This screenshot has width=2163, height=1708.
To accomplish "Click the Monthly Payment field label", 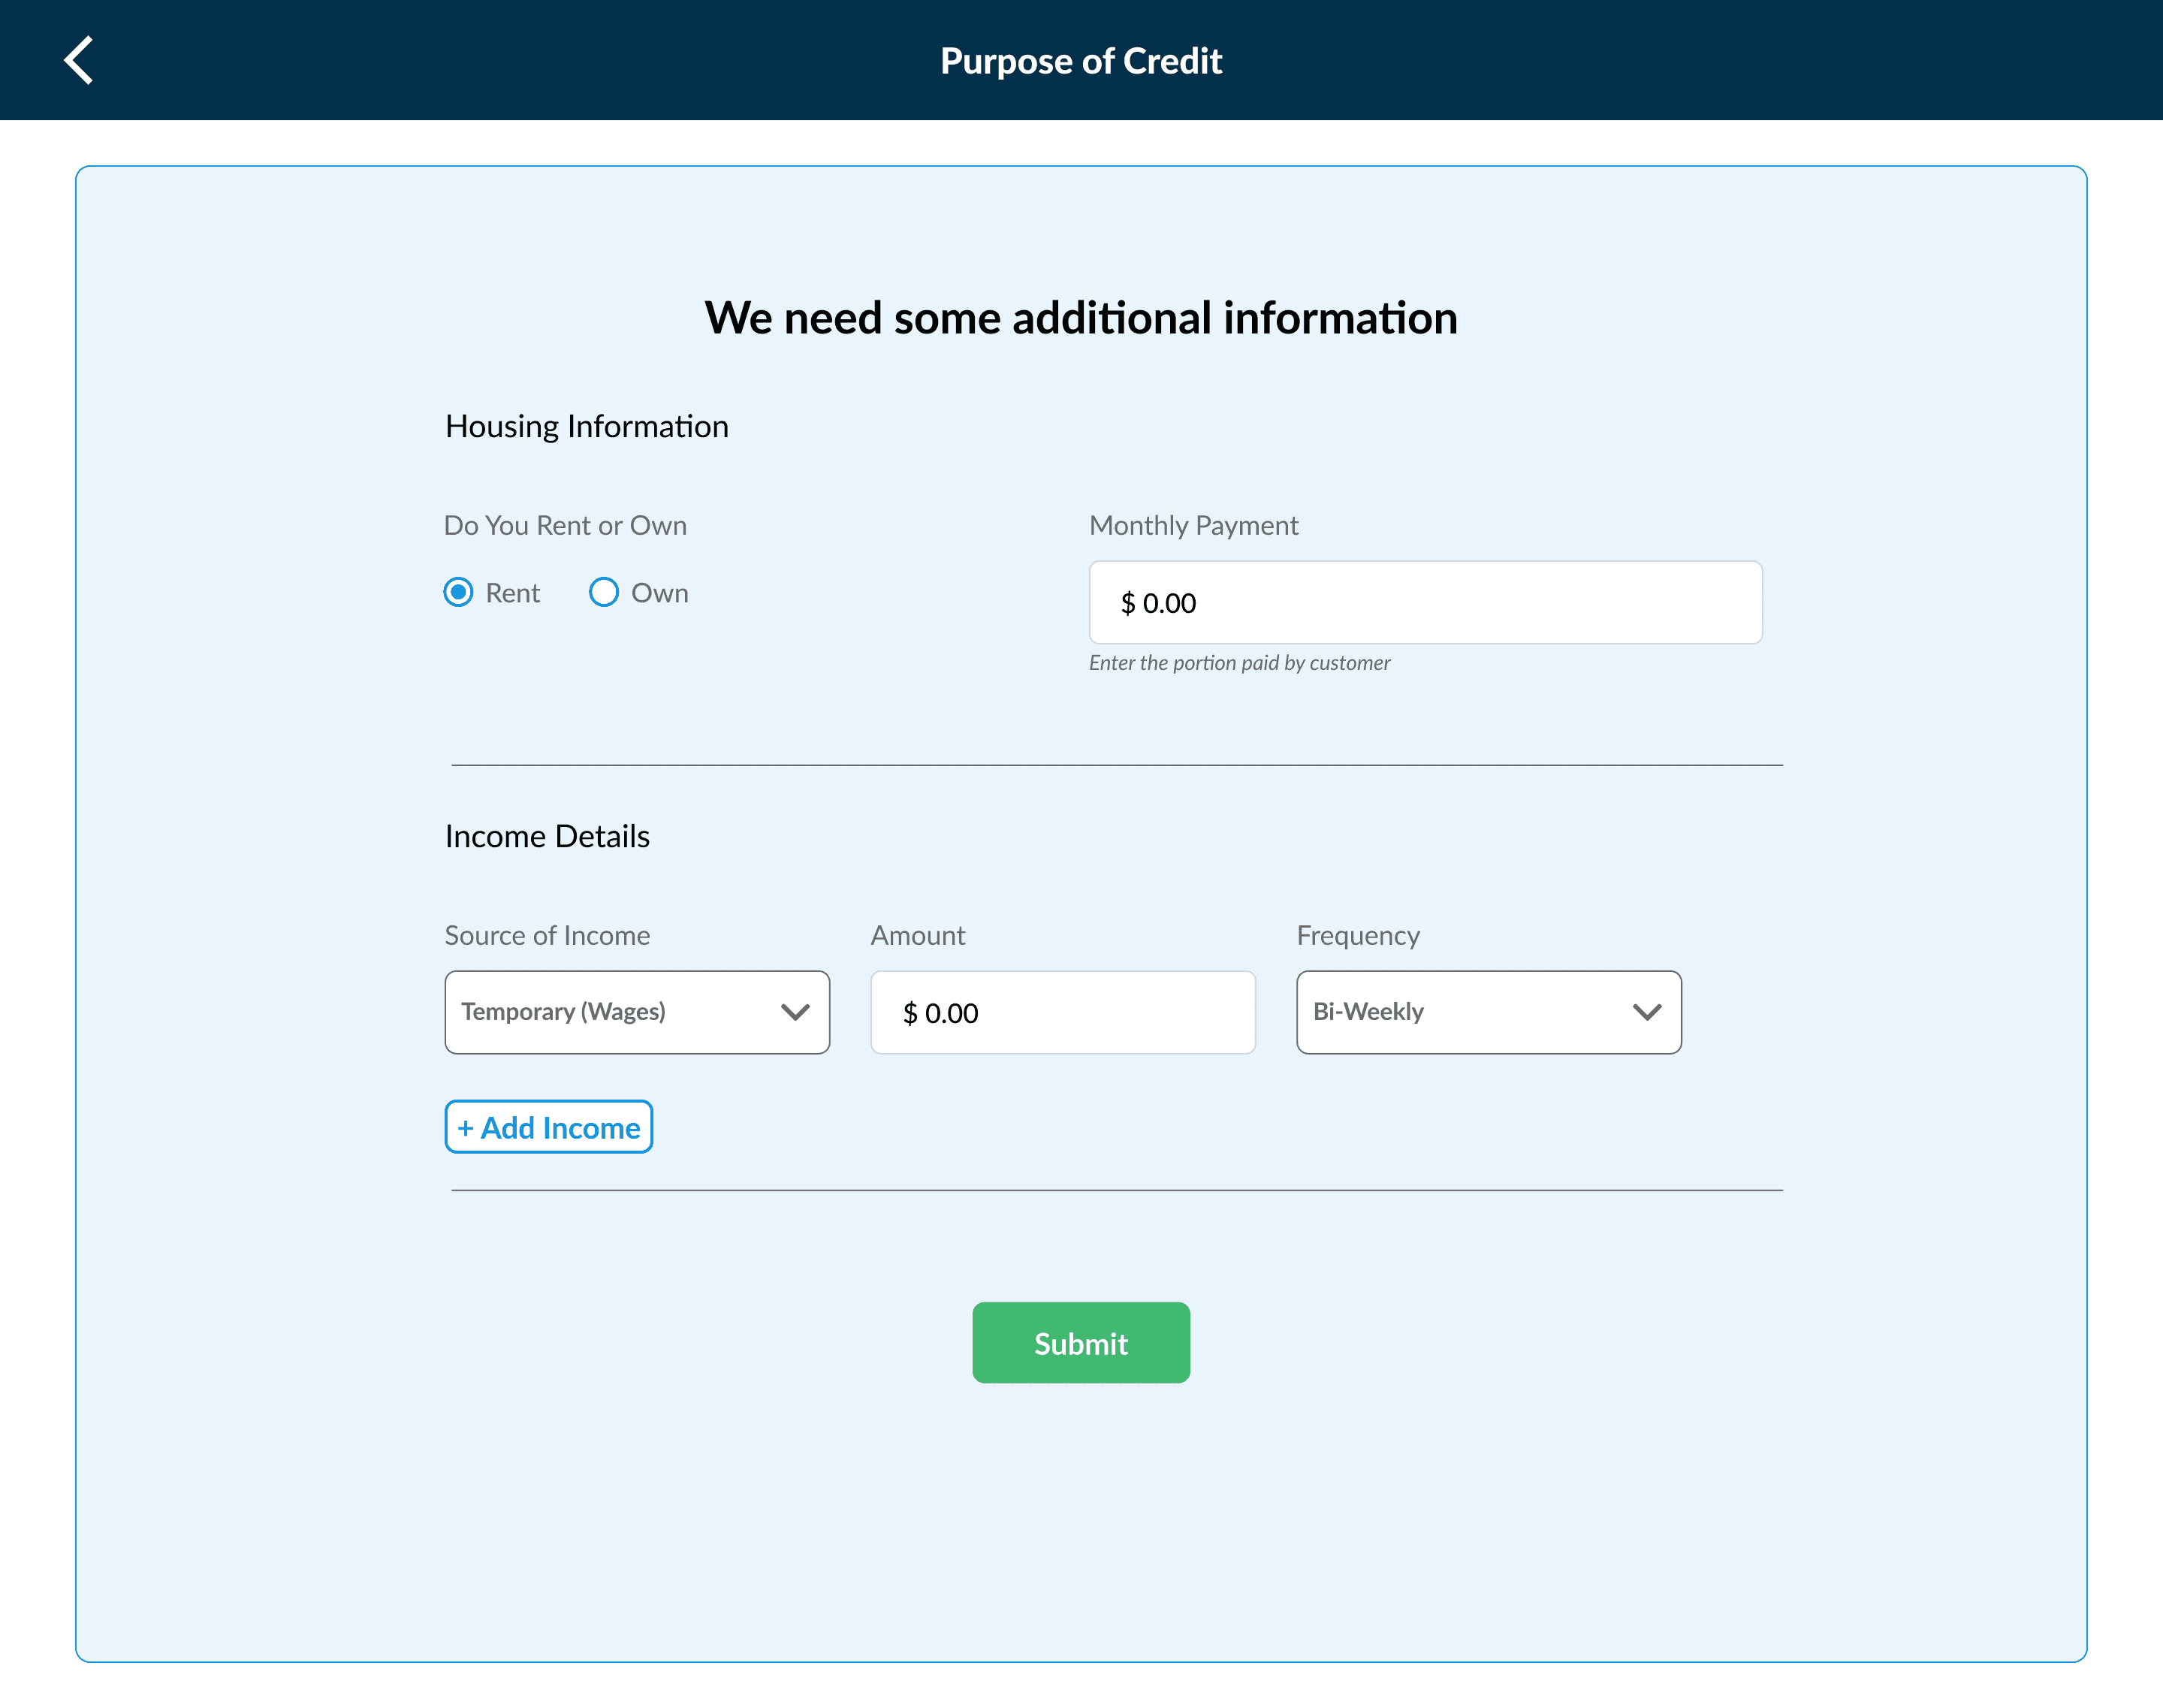I will pyautogui.click(x=1193, y=525).
